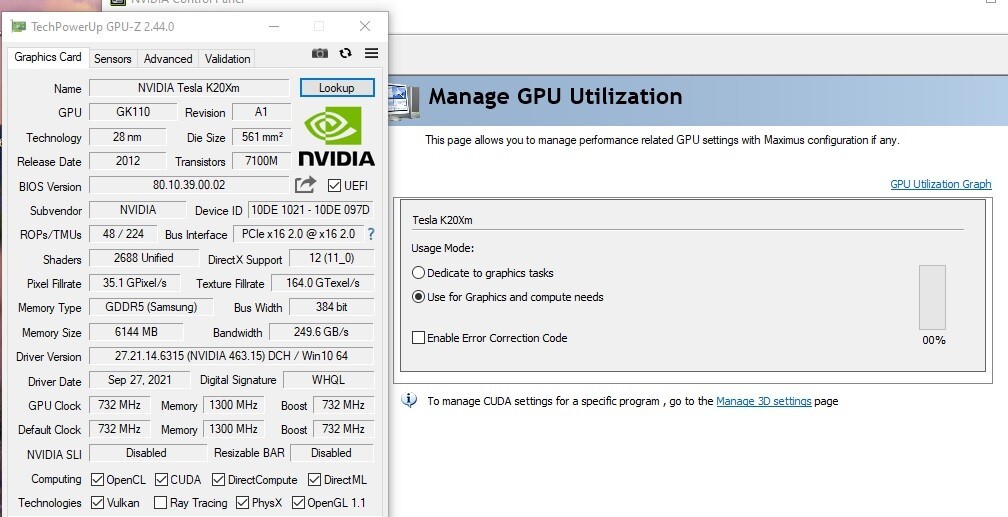
Task: Click the Name field NVIDIA Tesla K20Xm
Action: (189, 87)
